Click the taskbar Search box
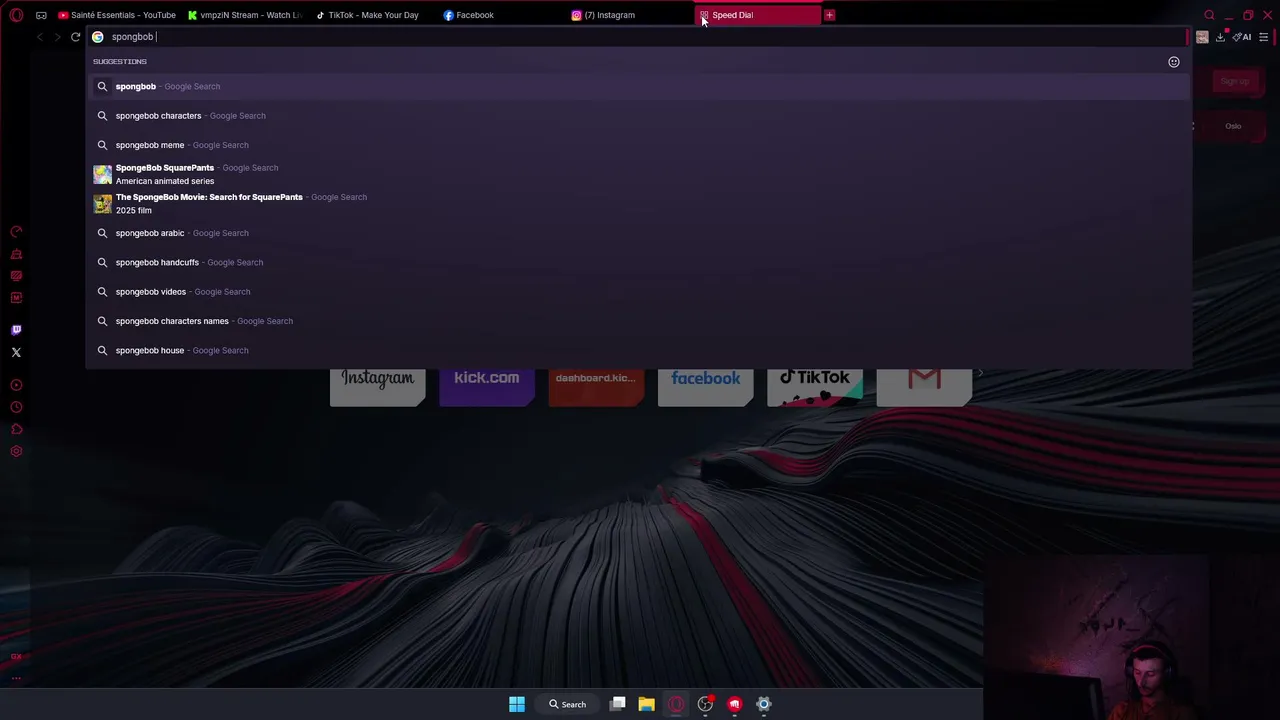 point(568,704)
